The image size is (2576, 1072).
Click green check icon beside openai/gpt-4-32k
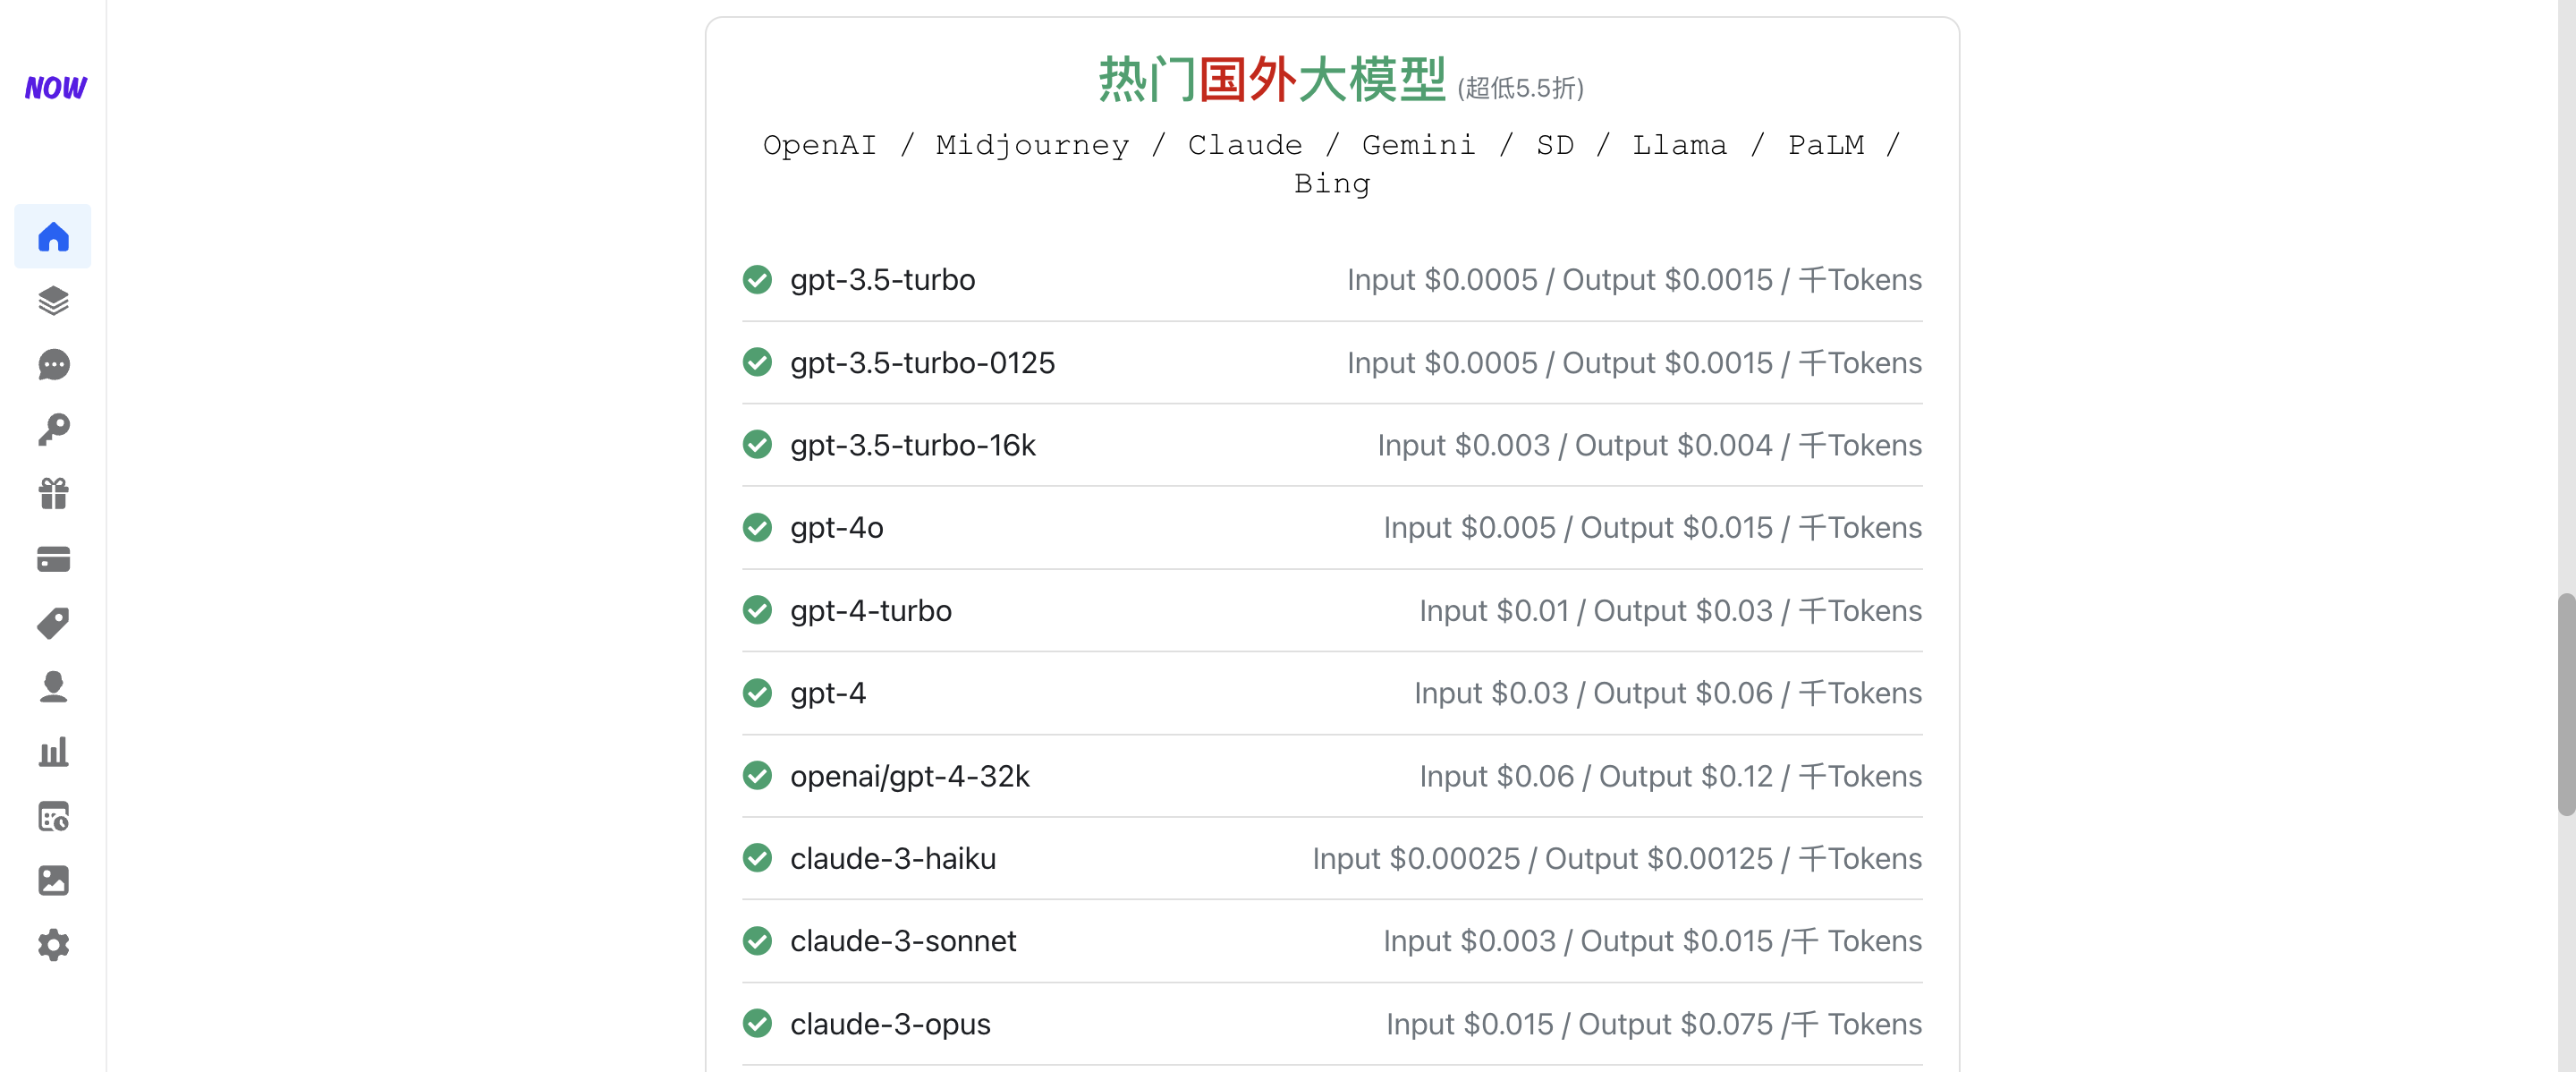757,775
